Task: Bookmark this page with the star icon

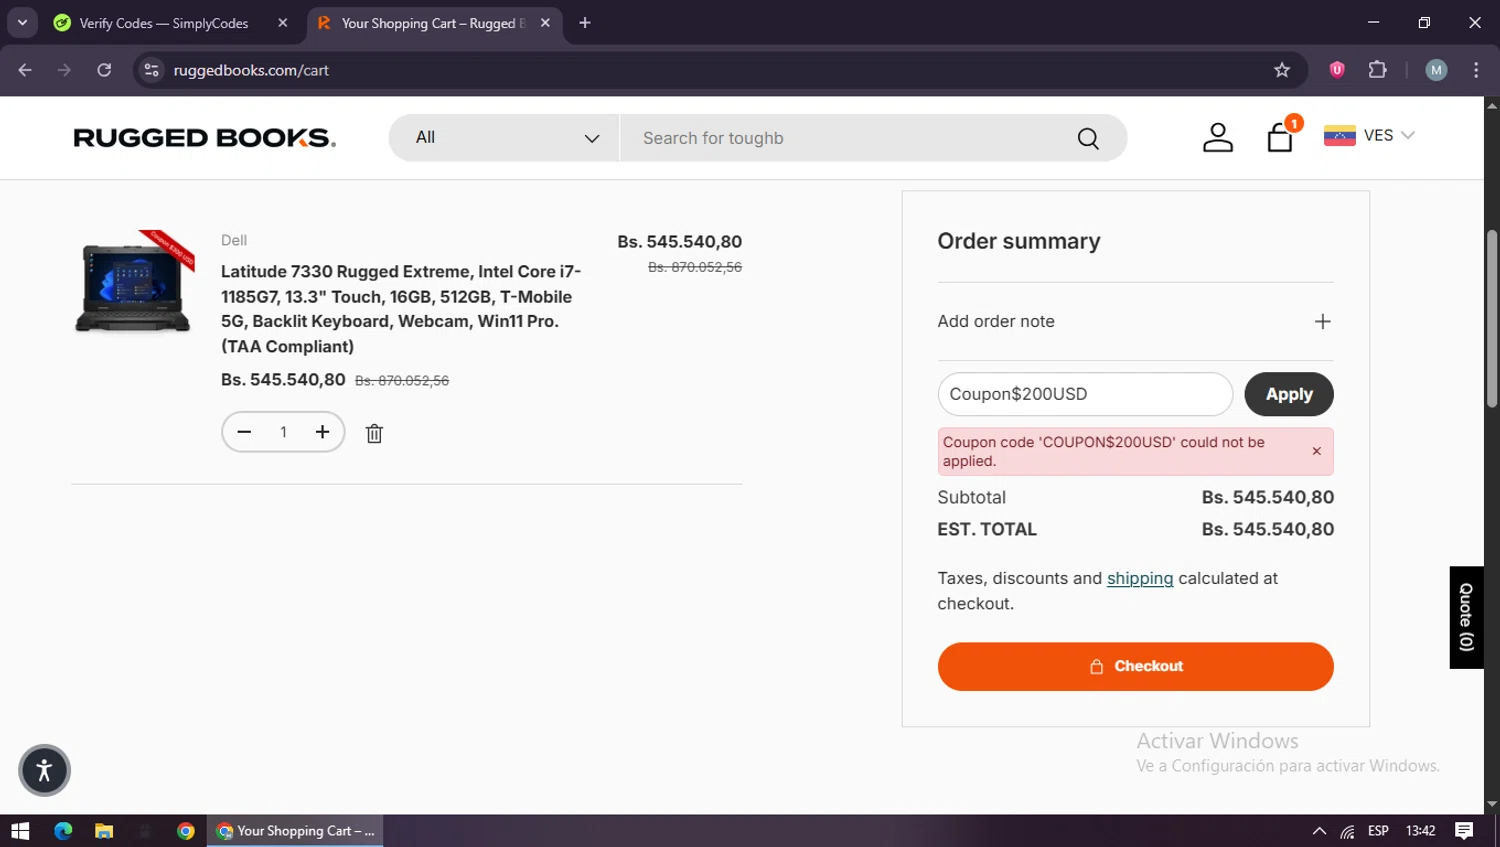Action: pyautogui.click(x=1282, y=70)
